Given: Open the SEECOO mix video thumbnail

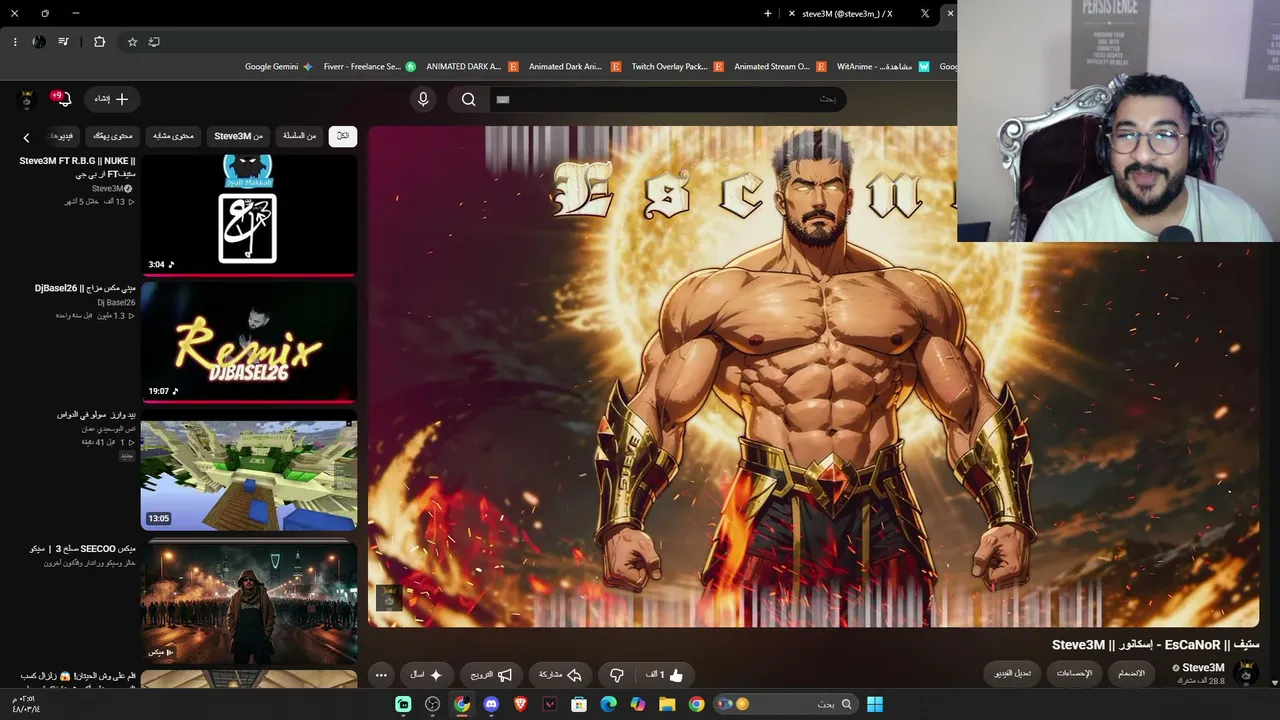Looking at the screenshot, I should coord(249,602).
